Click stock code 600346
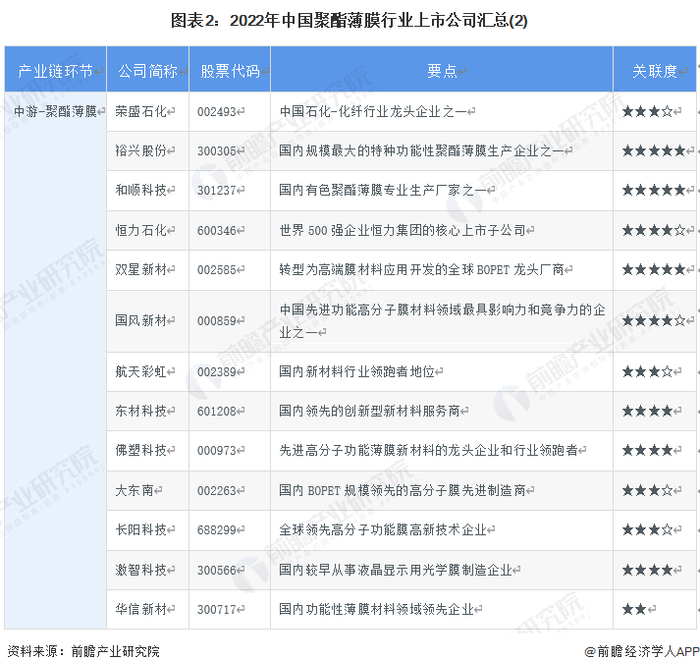The image size is (700, 672). coord(217,230)
